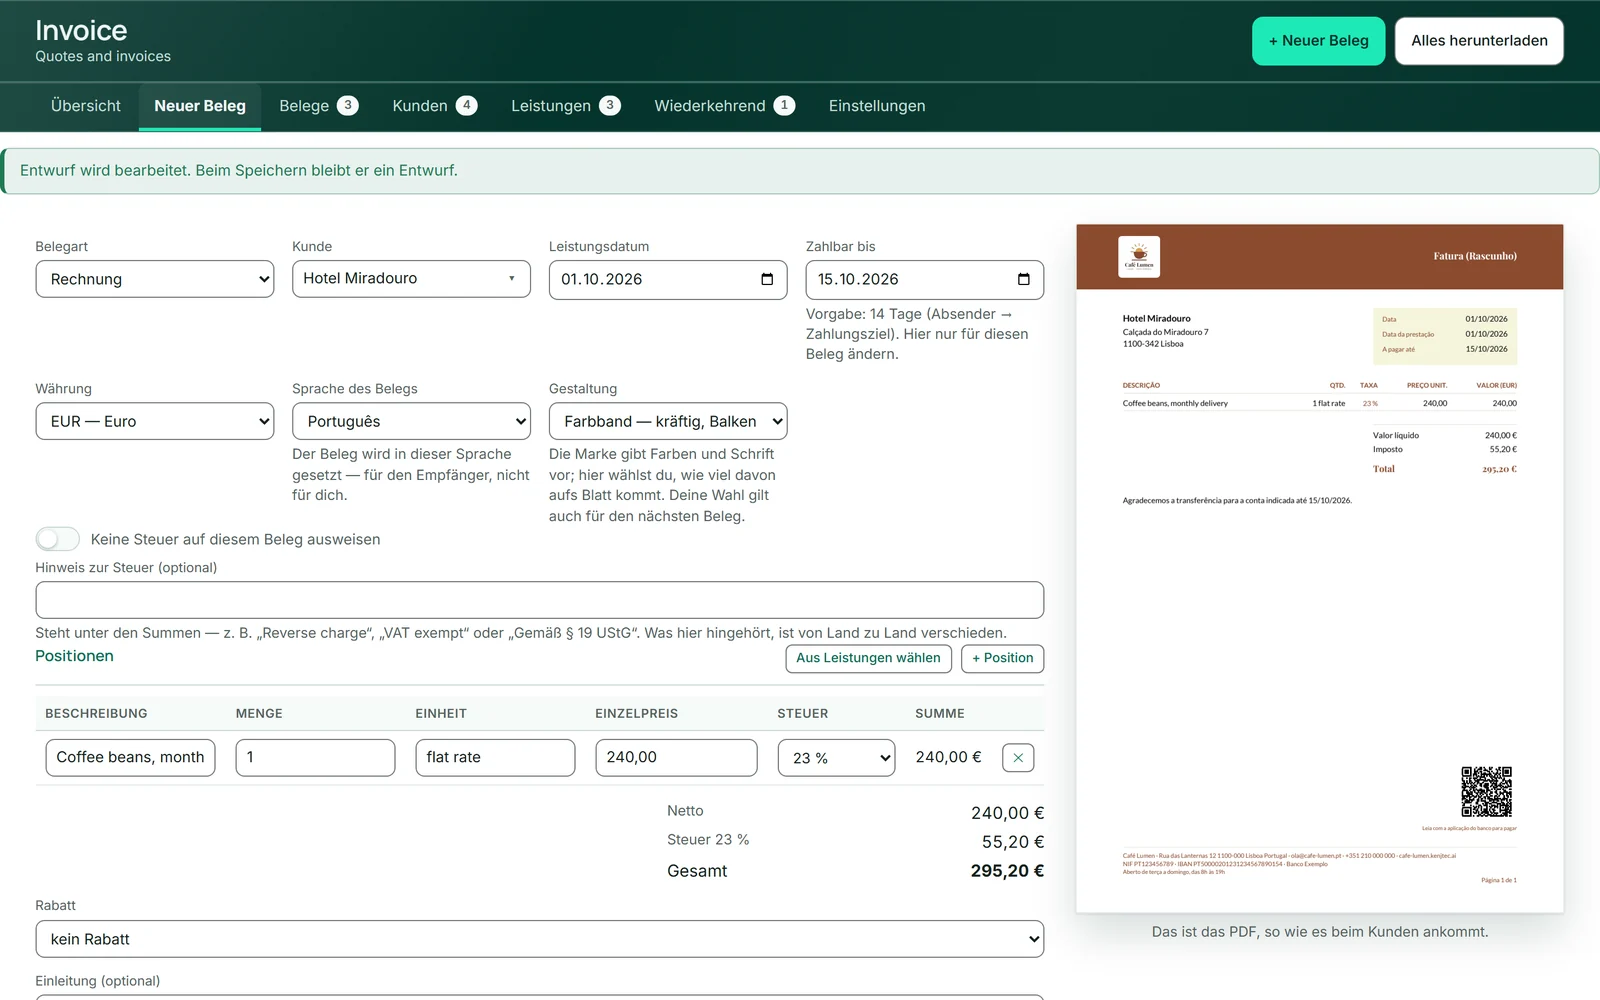Switch to the Übersicht tab
Screen dimensions: 1600x1000
click(86, 106)
